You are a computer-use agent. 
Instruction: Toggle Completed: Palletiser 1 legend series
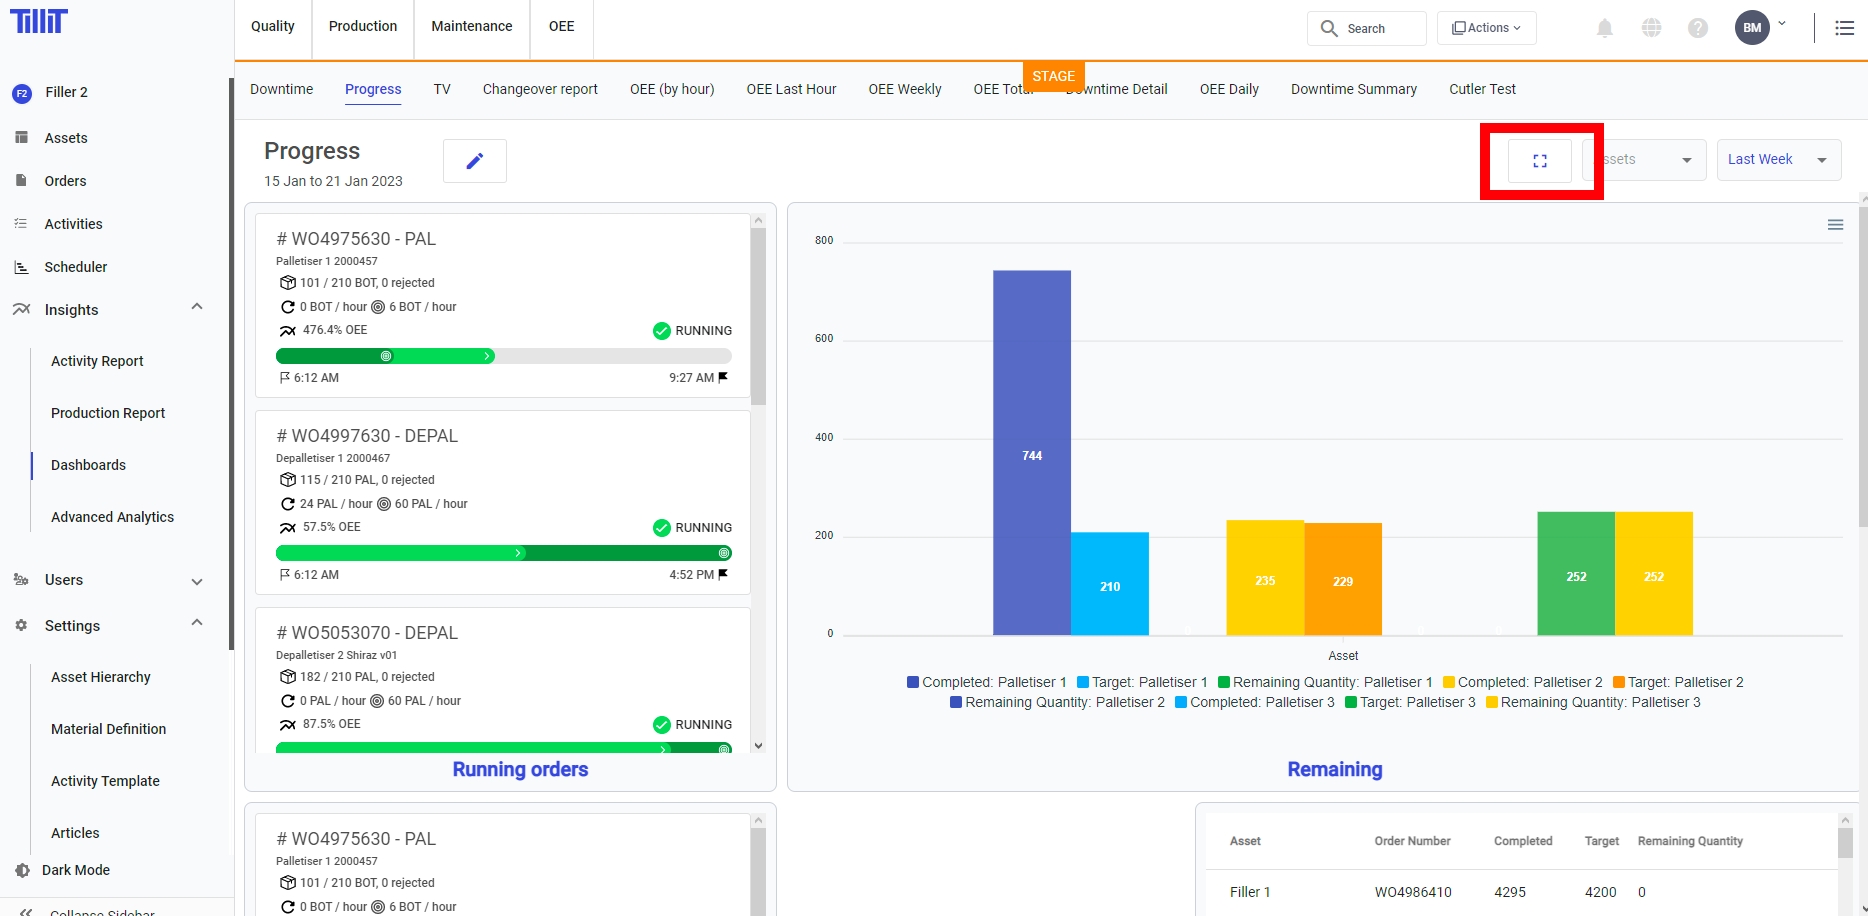click(x=986, y=682)
